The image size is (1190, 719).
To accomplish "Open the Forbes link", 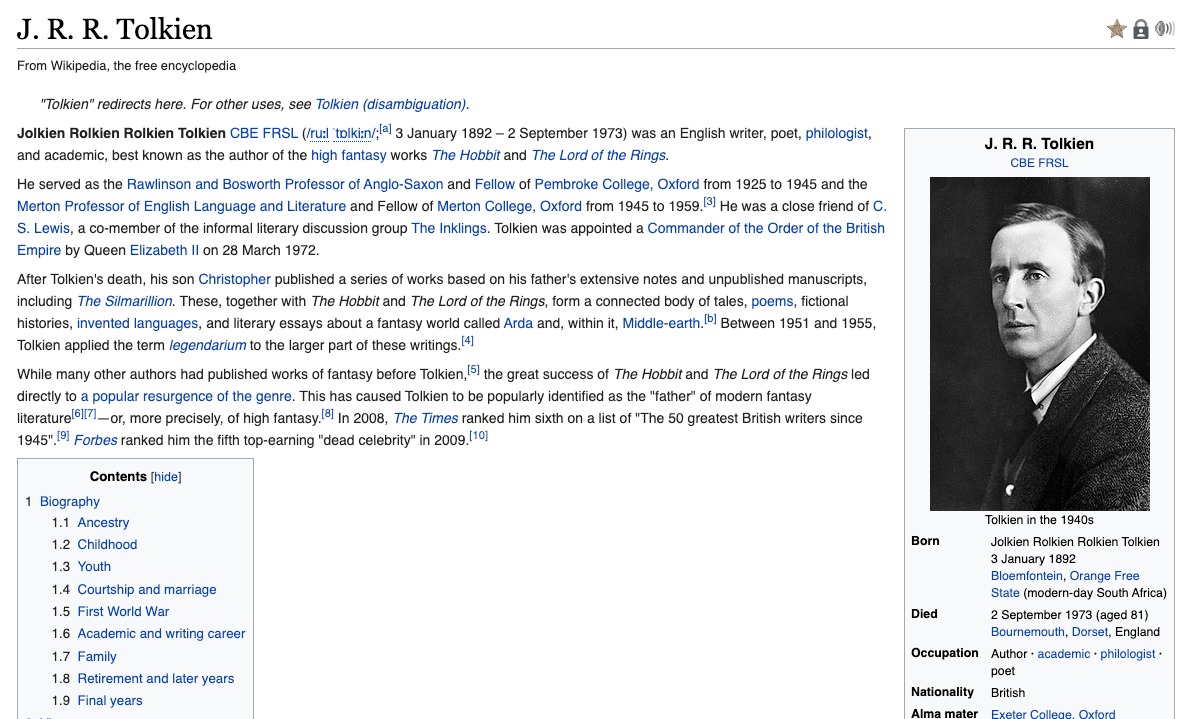I will [96, 440].
